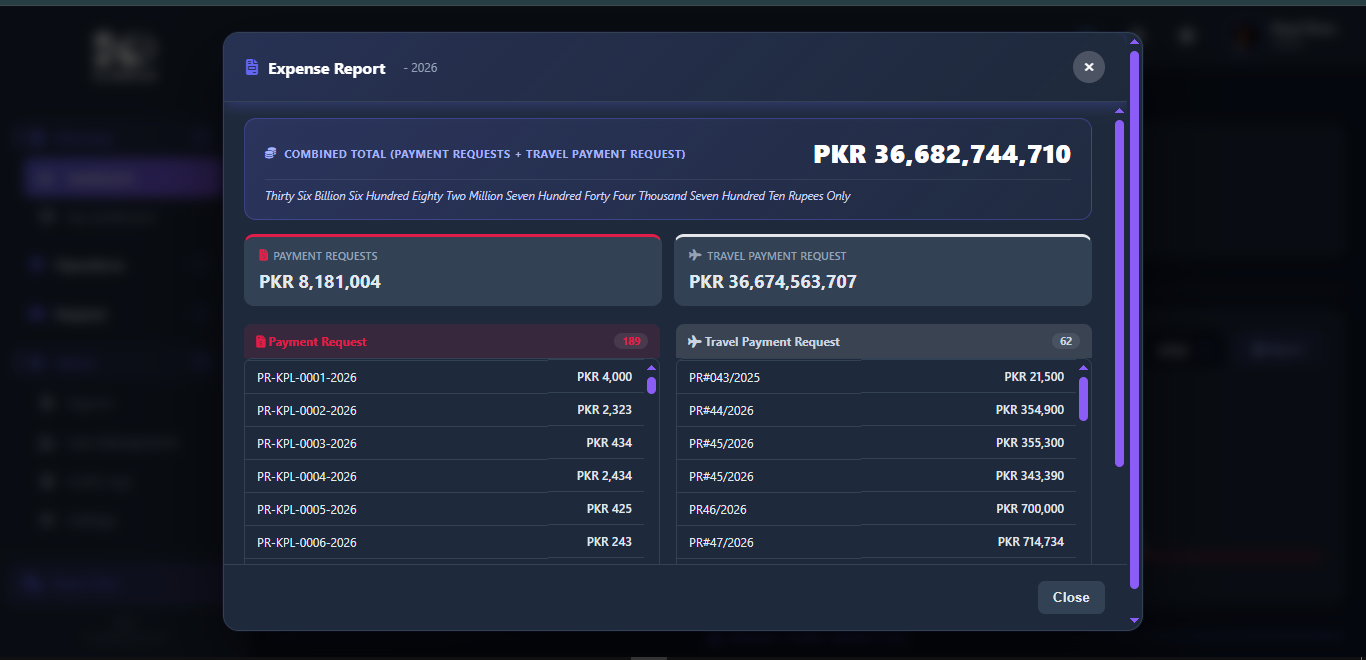Viewport: 1366px width, 660px height.
Task: Click the red 'Payment Request' list heading
Action: pos(317,342)
